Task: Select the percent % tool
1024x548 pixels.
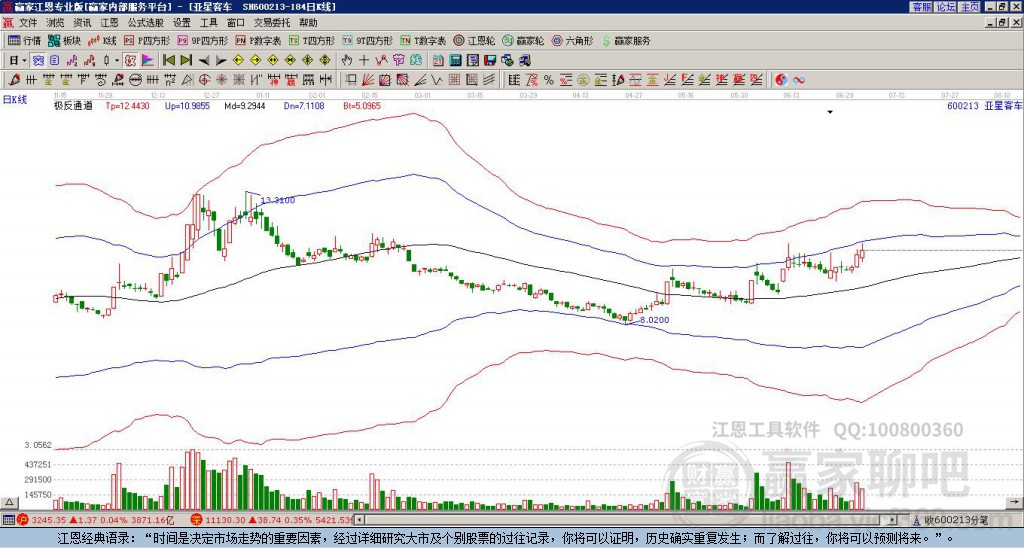Action: coord(549,80)
